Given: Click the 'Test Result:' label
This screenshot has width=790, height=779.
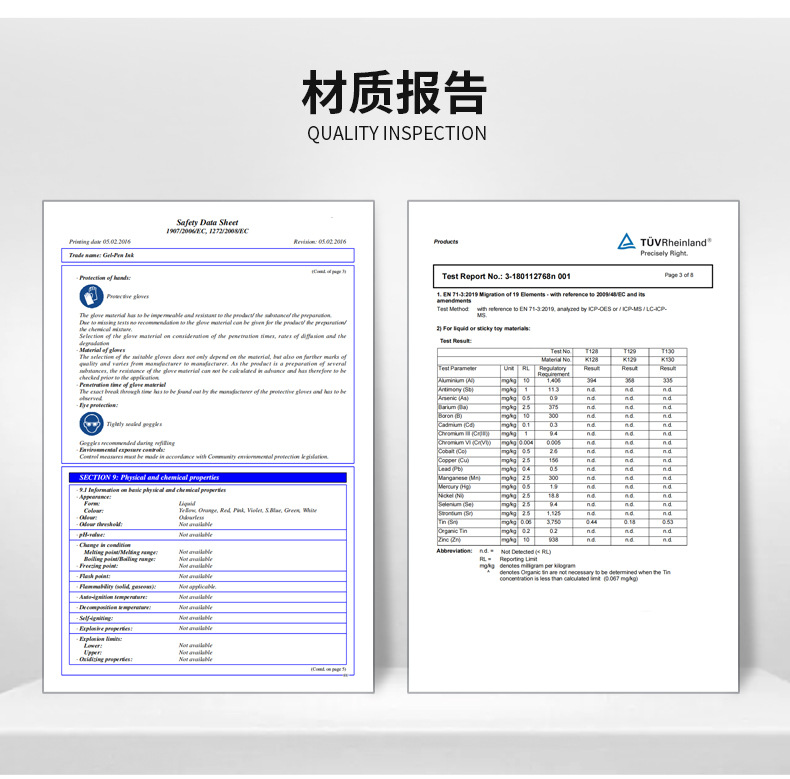Looking at the screenshot, I should coord(455,341).
